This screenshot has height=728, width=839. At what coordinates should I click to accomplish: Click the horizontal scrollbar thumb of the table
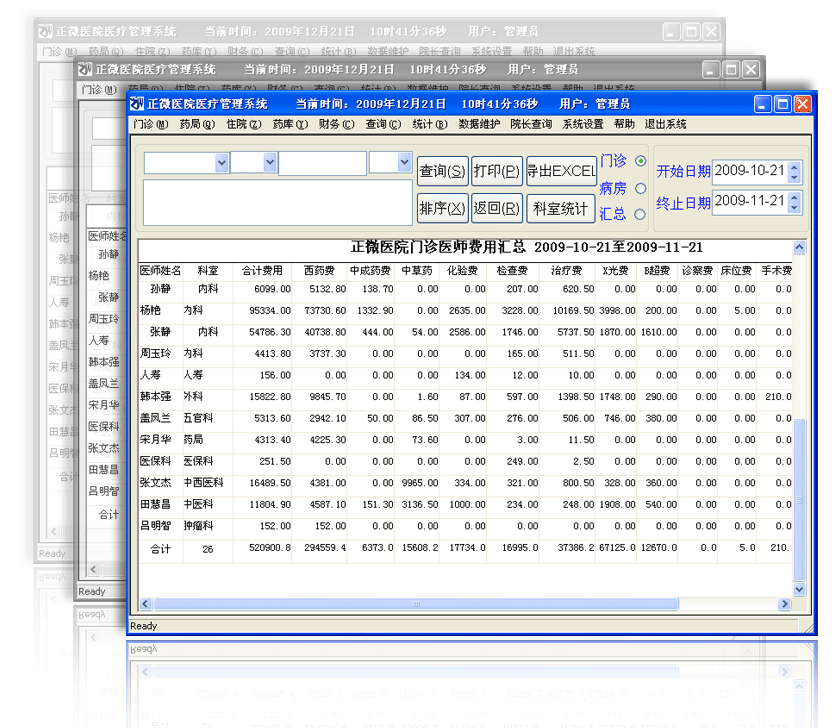point(416,604)
